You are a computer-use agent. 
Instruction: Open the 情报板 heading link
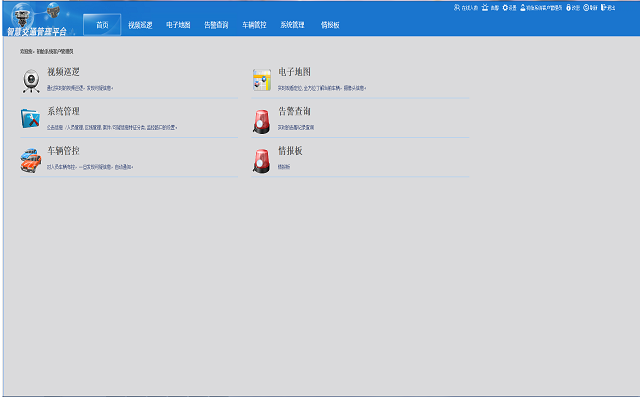pos(290,151)
